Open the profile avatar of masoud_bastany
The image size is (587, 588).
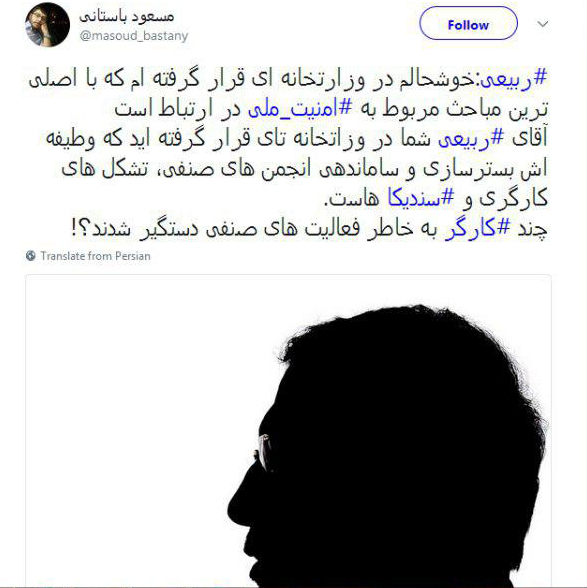47,25
